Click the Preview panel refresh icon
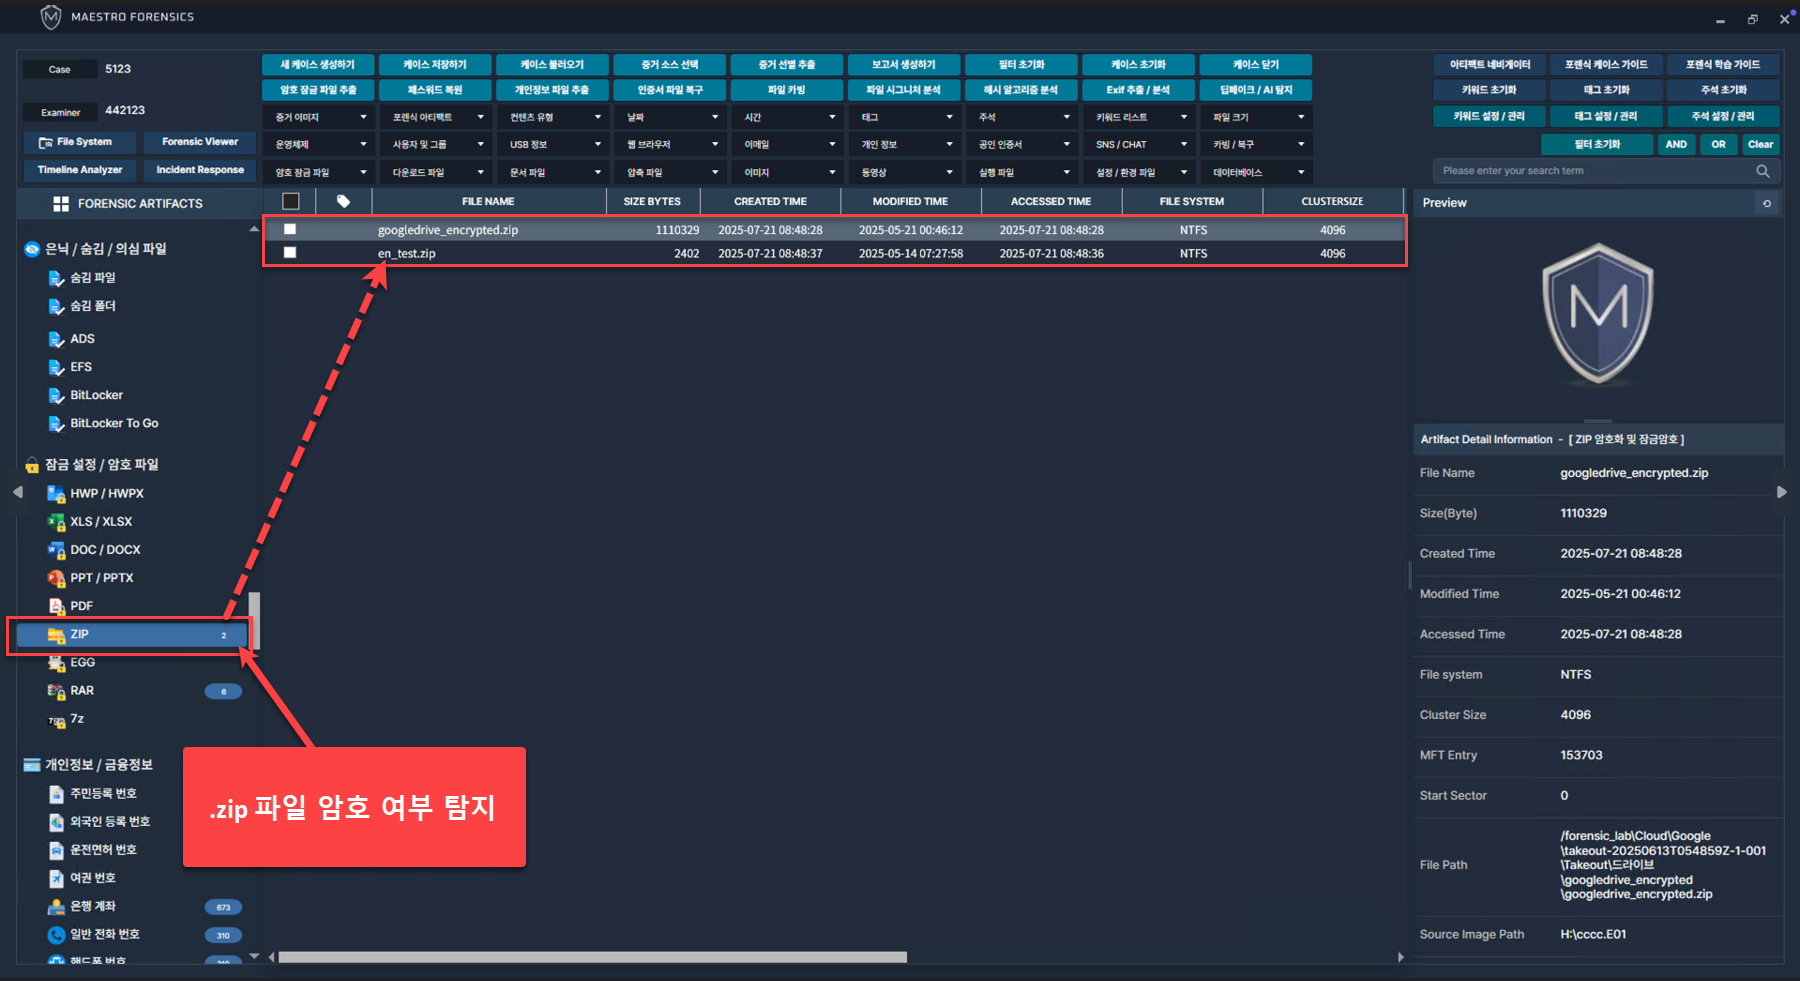 click(x=1767, y=203)
